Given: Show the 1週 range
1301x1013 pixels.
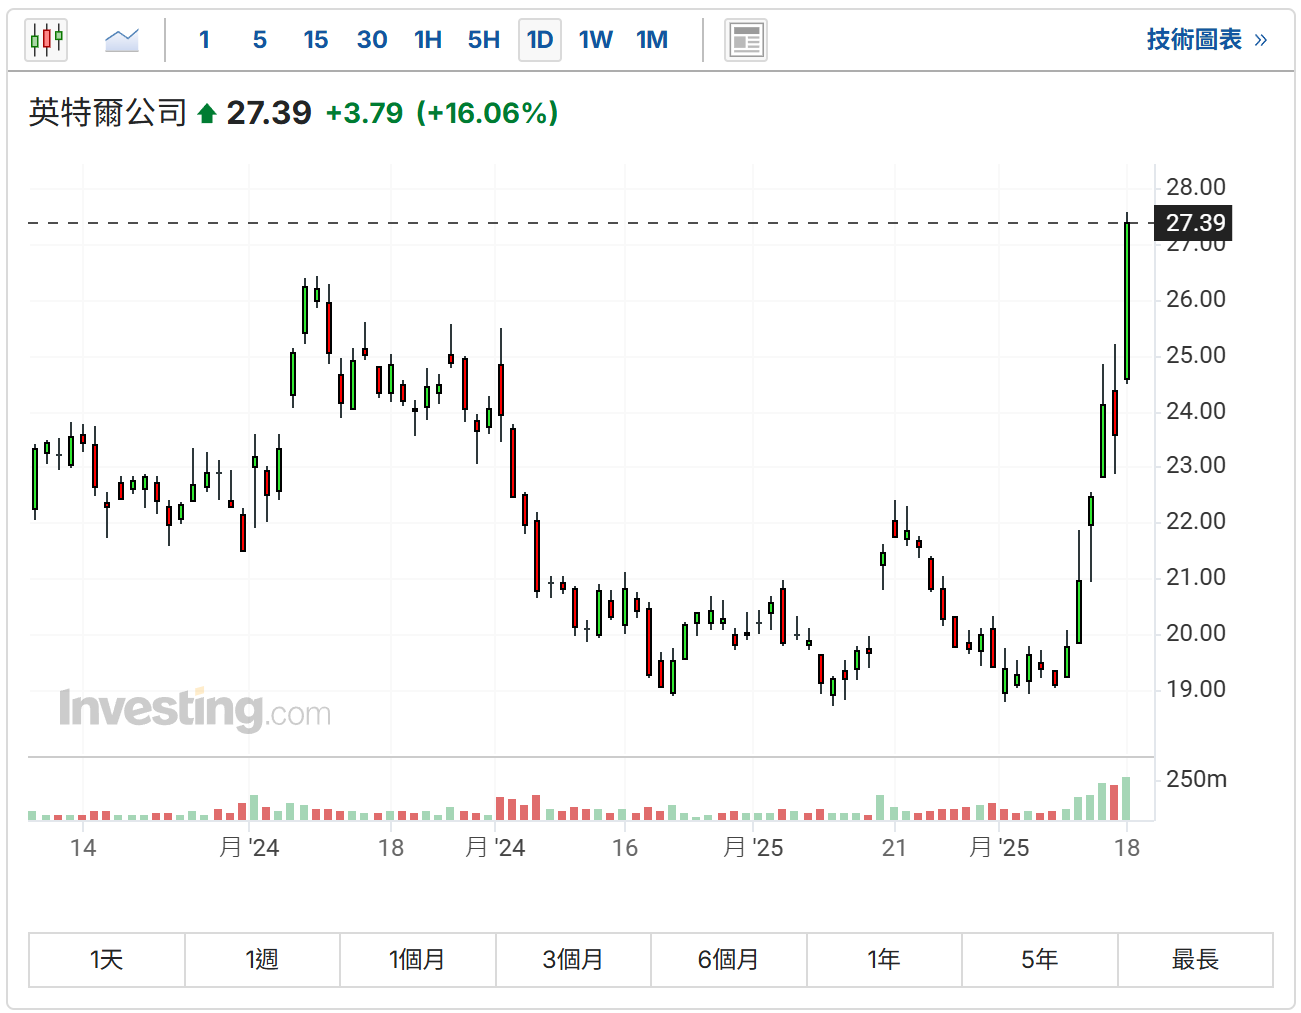Looking at the screenshot, I should click(262, 960).
